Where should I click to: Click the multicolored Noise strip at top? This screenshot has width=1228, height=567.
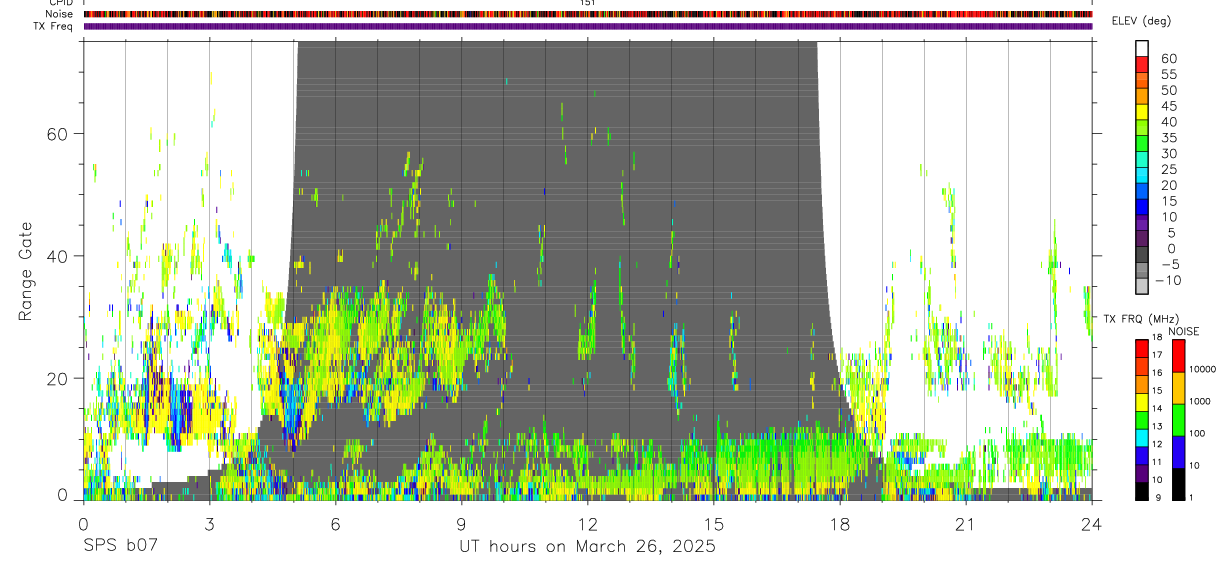588,14
